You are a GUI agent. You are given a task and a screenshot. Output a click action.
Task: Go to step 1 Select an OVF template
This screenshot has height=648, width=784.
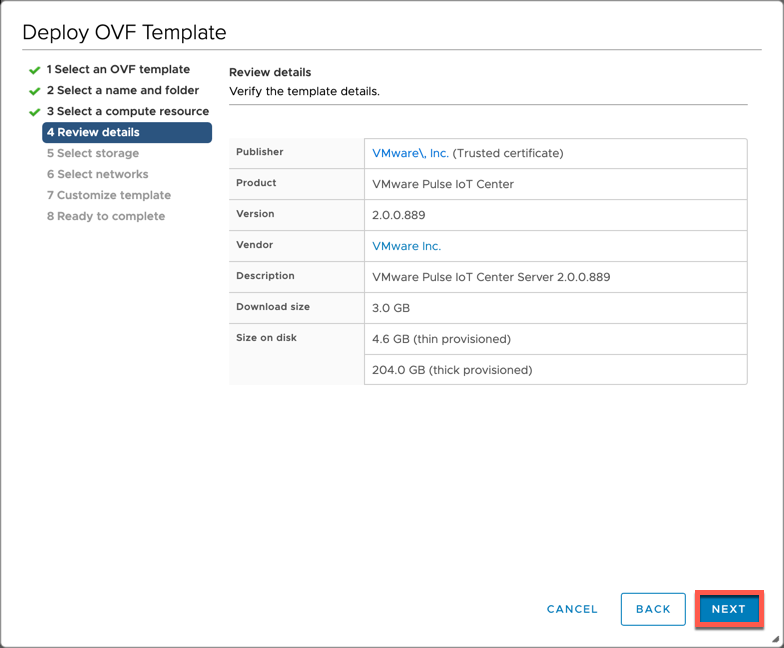(118, 69)
